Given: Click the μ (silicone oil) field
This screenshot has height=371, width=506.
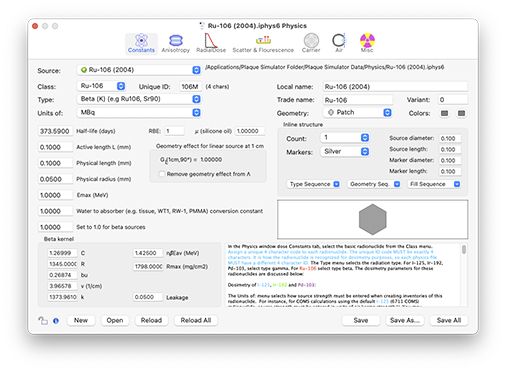Looking at the screenshot, I should coord(250,131).
